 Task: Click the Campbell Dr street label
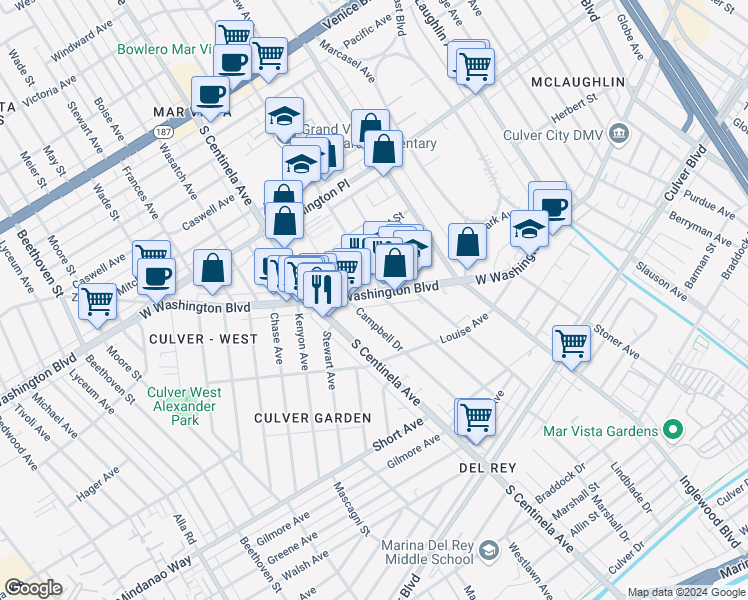[379, 329]
